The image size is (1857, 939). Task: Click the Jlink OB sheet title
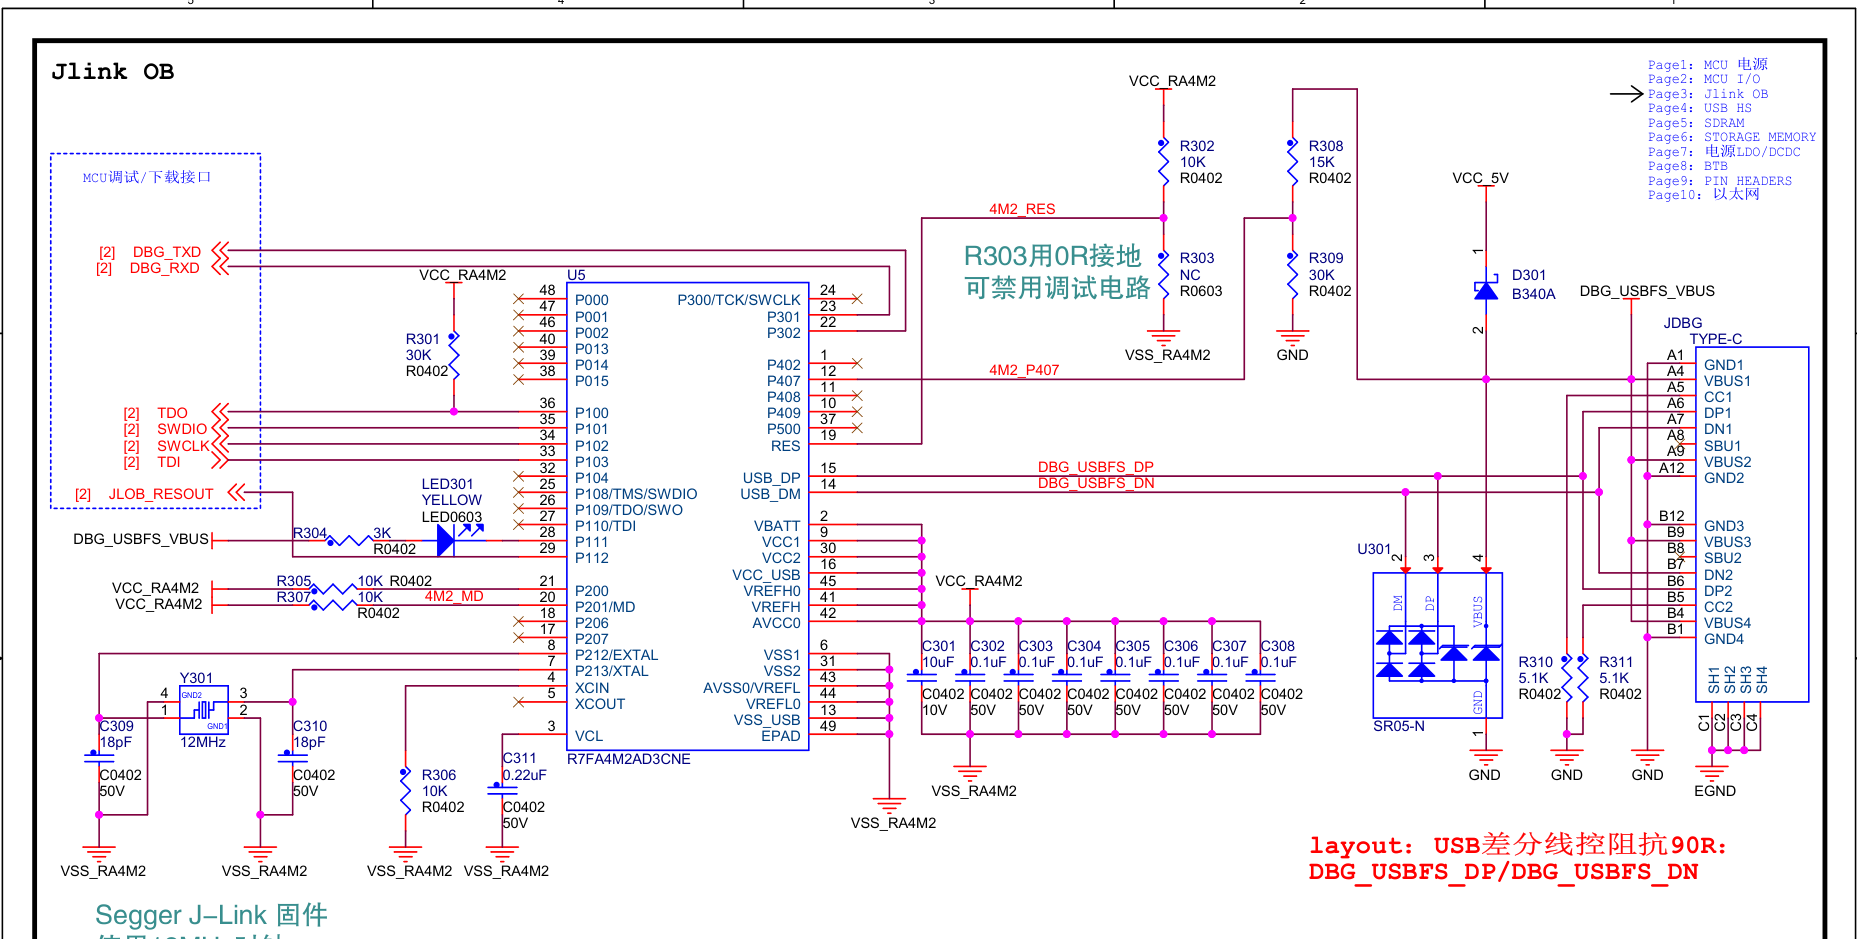113,72
